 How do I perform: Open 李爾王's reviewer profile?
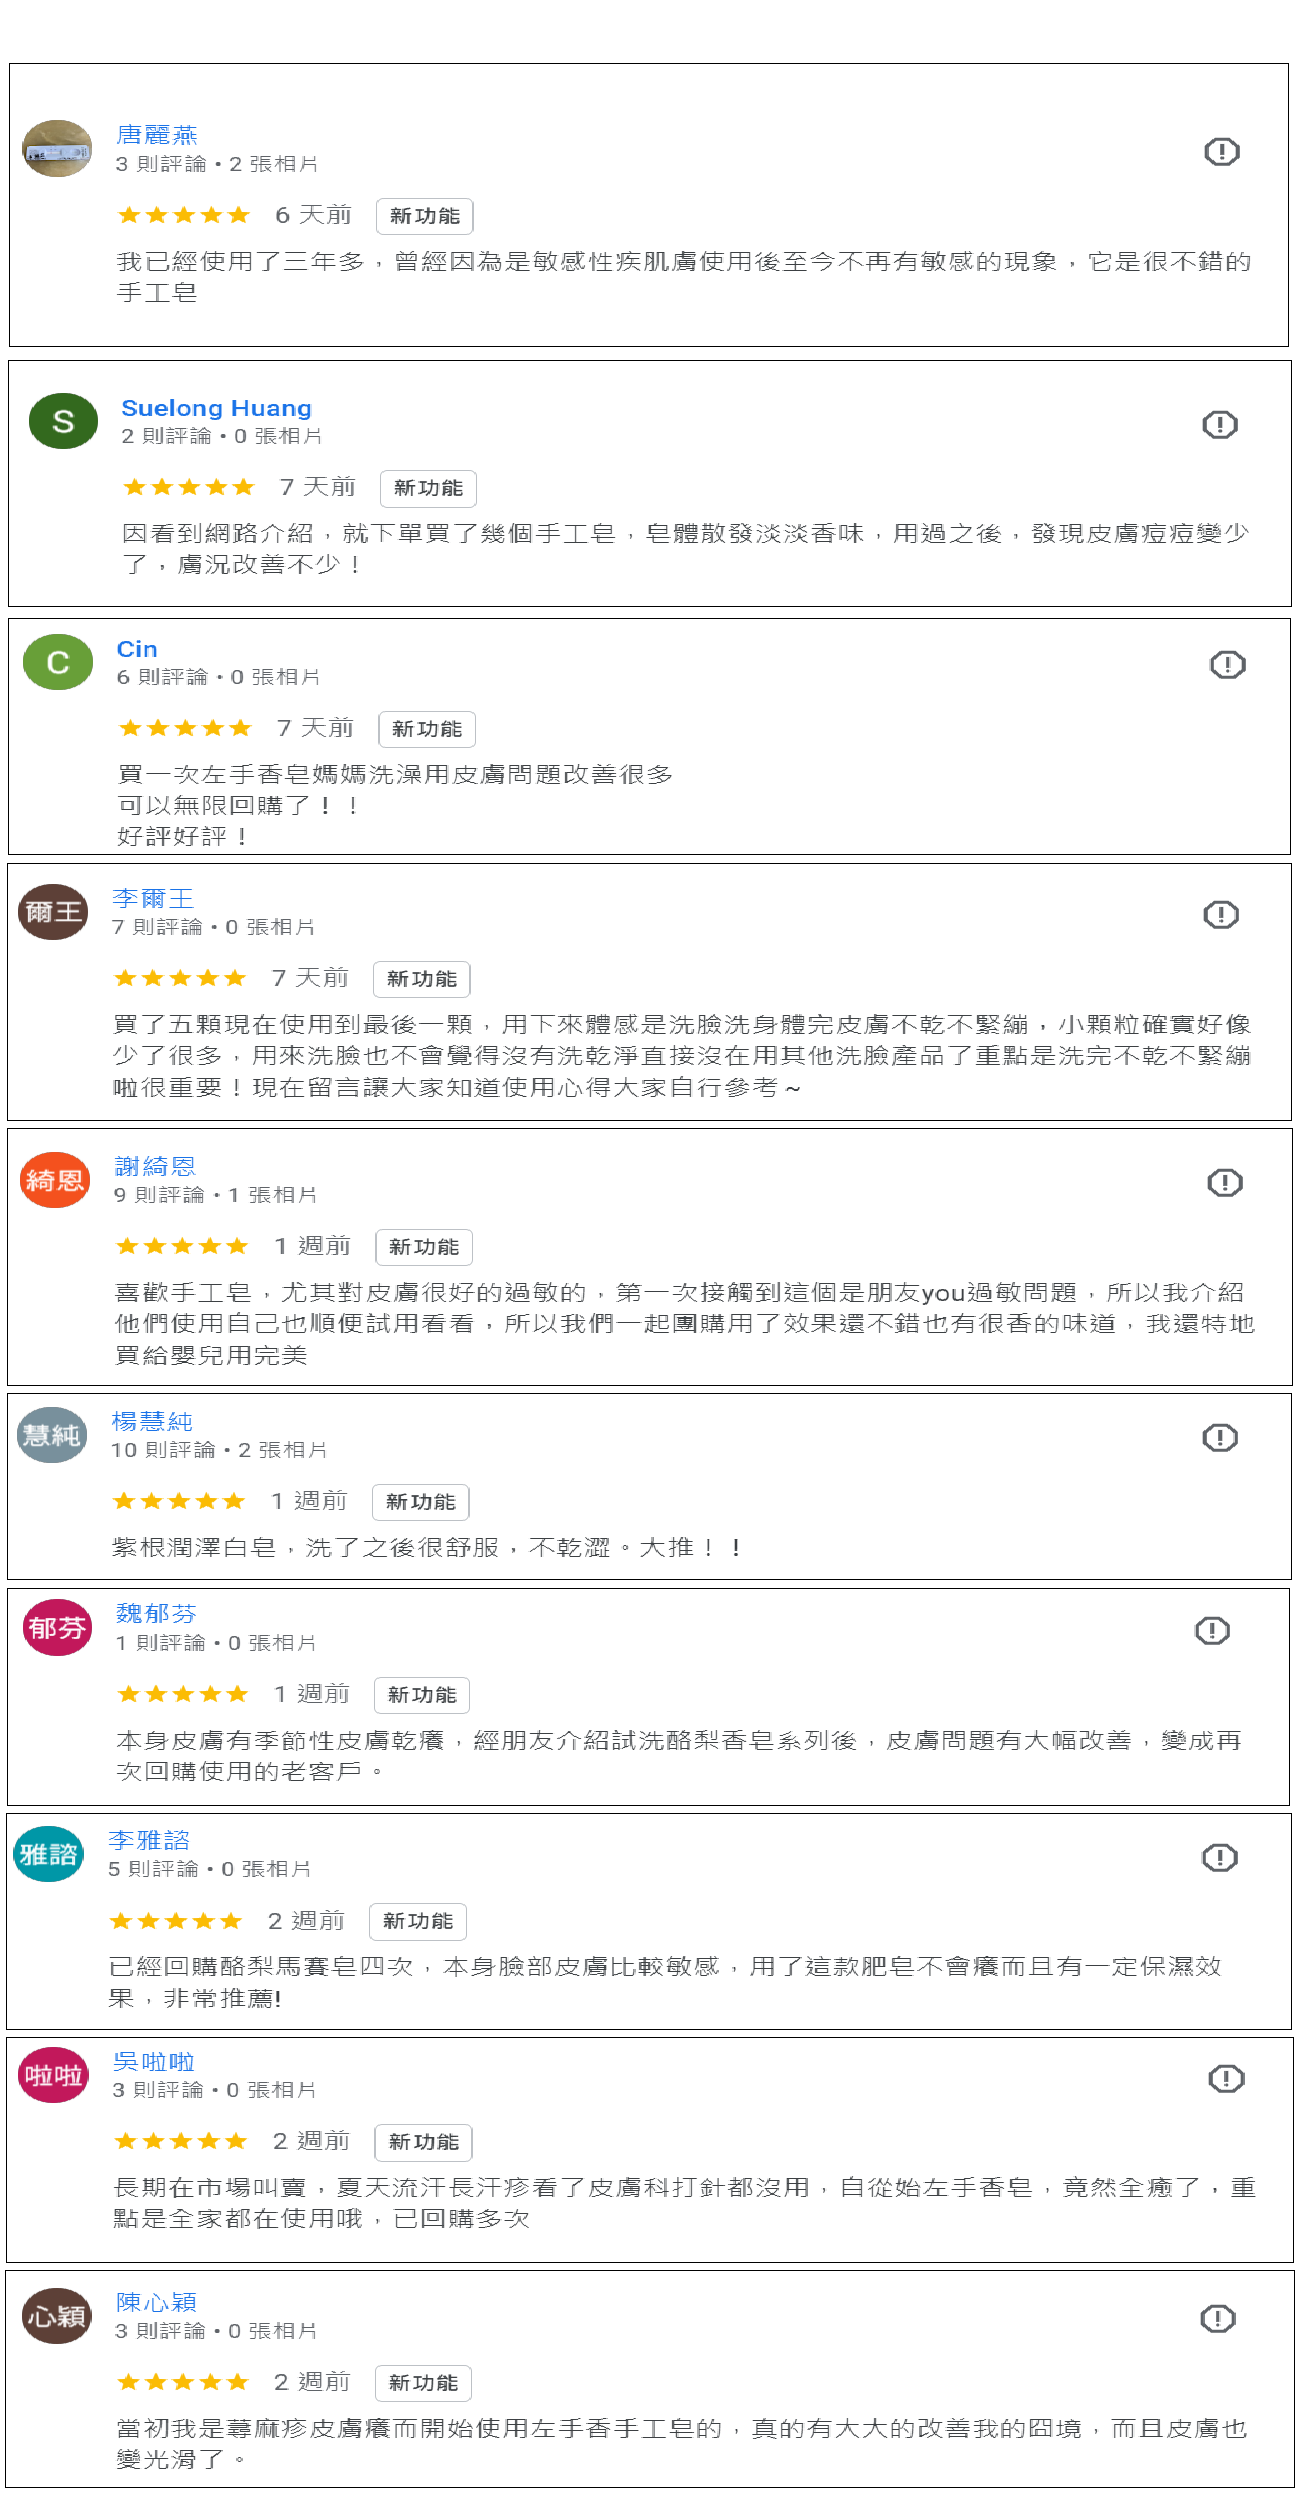(152, 898)
